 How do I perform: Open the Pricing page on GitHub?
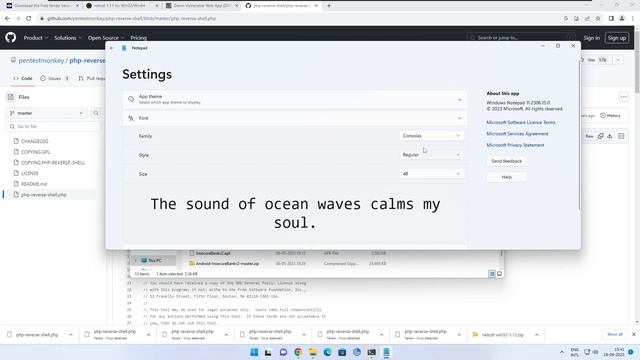click(x=138, y=38)
